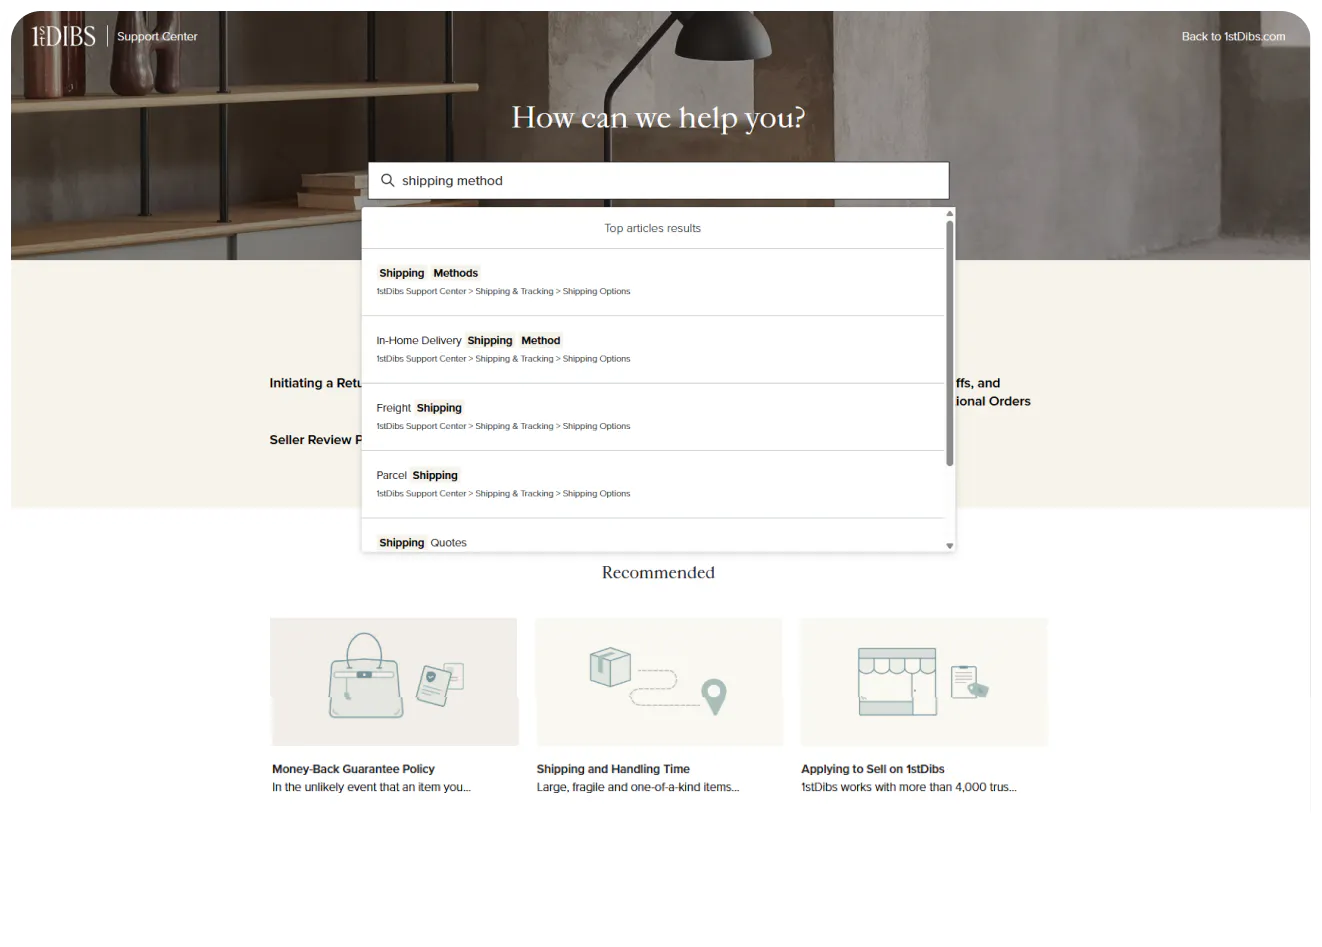The width and height of the screenshot is (1322, 947).
Task: Click 'Seller Review' partially hidden link
Action: tap(315, 440)
